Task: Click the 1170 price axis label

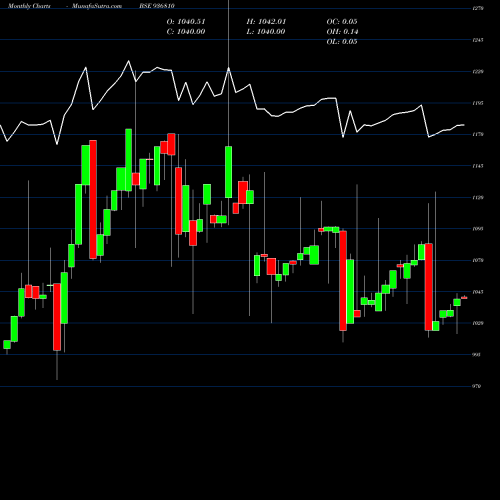Action: coord(478,134)
